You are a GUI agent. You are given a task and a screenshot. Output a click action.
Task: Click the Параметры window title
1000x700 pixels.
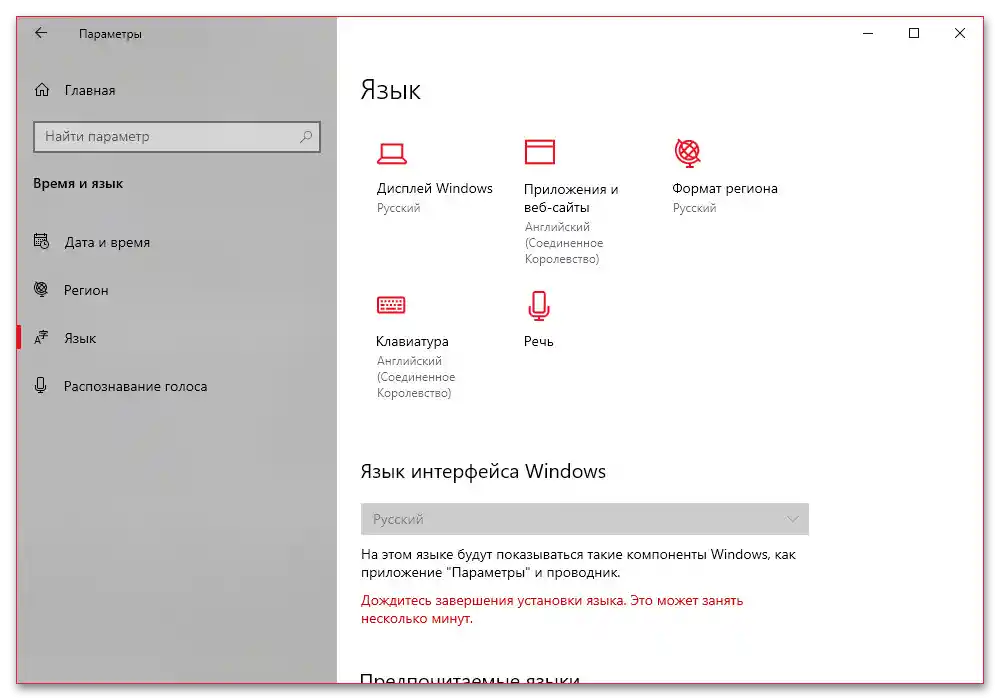tap(110, 34)
